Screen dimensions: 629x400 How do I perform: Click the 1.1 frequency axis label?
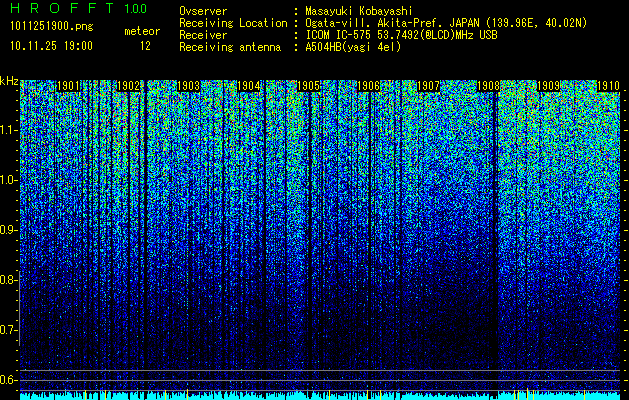pos(9,130)
